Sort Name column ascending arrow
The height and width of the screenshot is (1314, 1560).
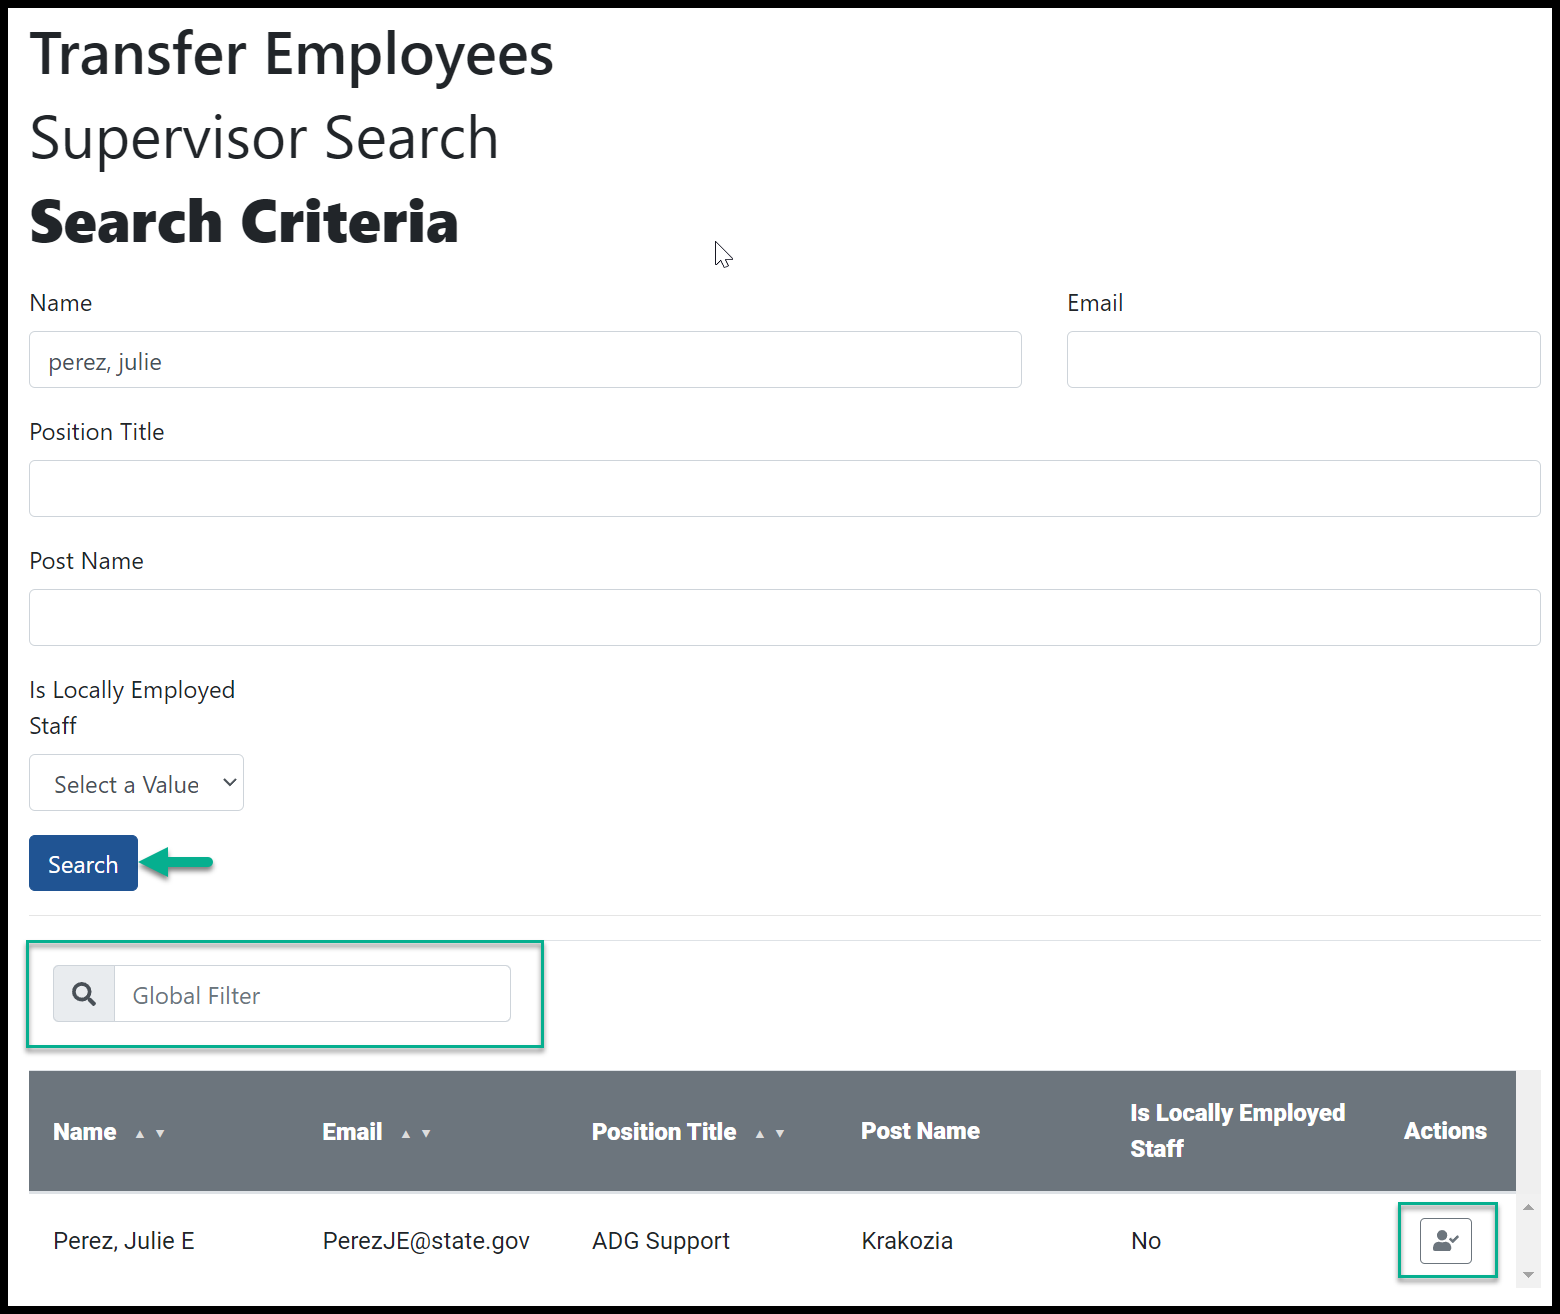point(140,1134)
